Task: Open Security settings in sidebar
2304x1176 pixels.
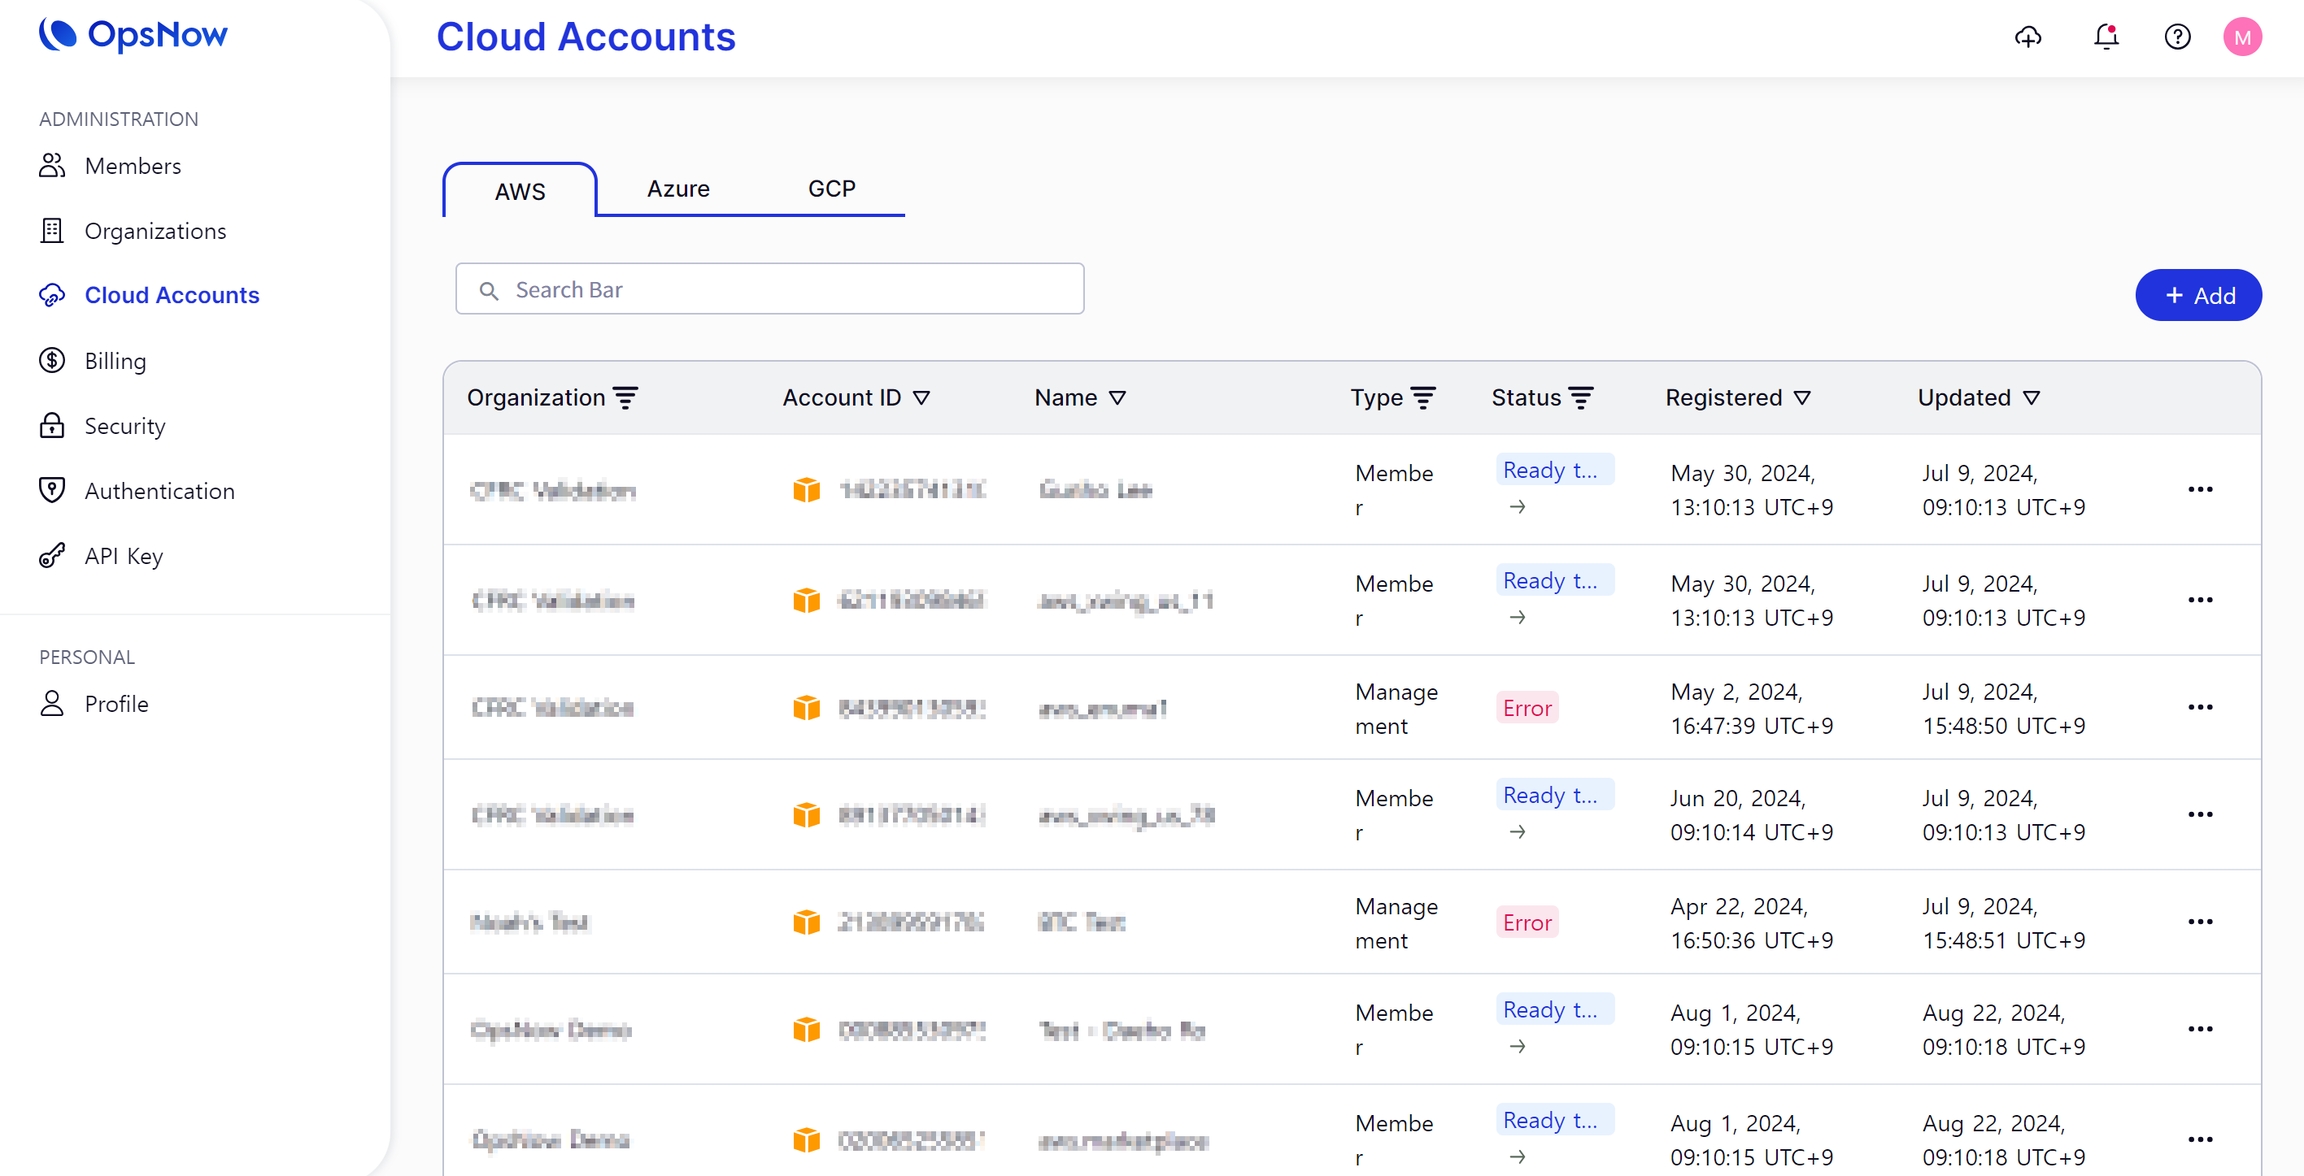Action: [x=124, y=426]
